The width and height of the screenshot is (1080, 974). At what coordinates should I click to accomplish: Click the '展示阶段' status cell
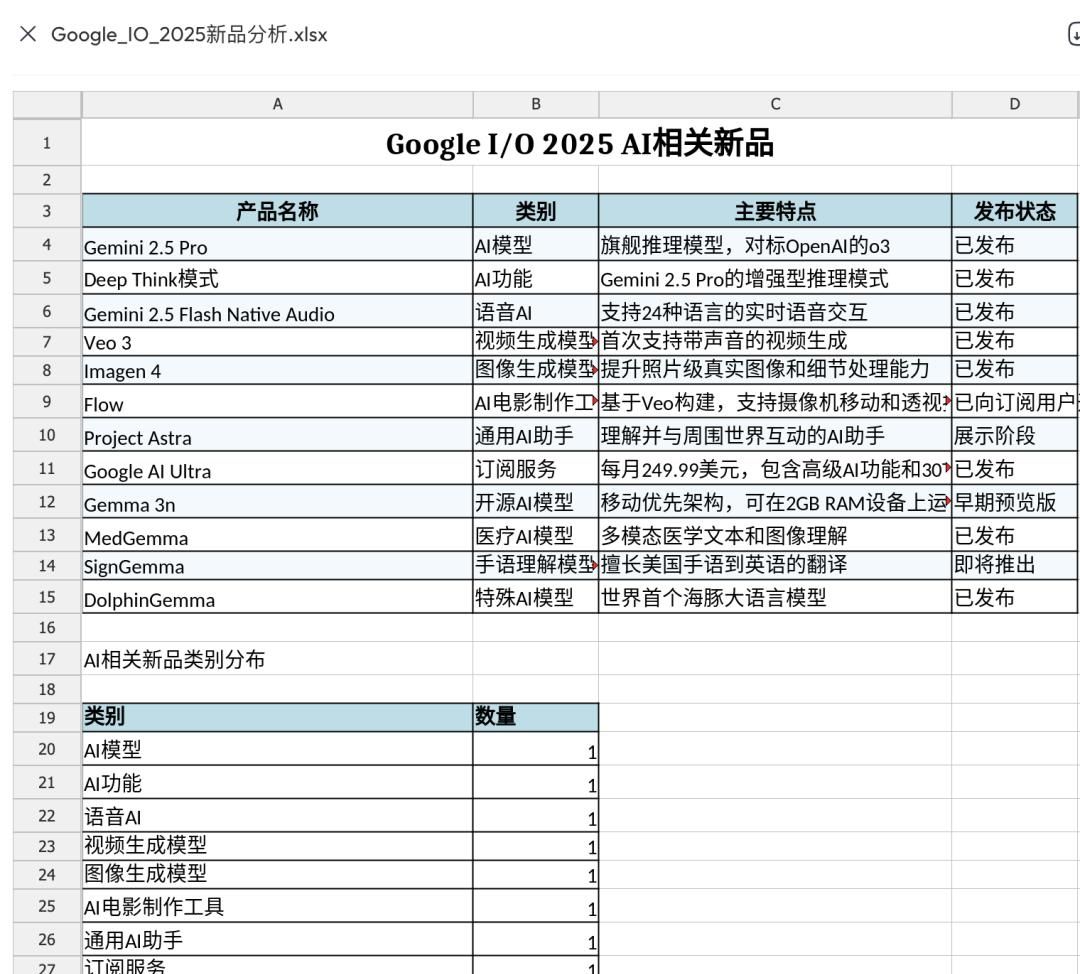(x=1015, y=435)
